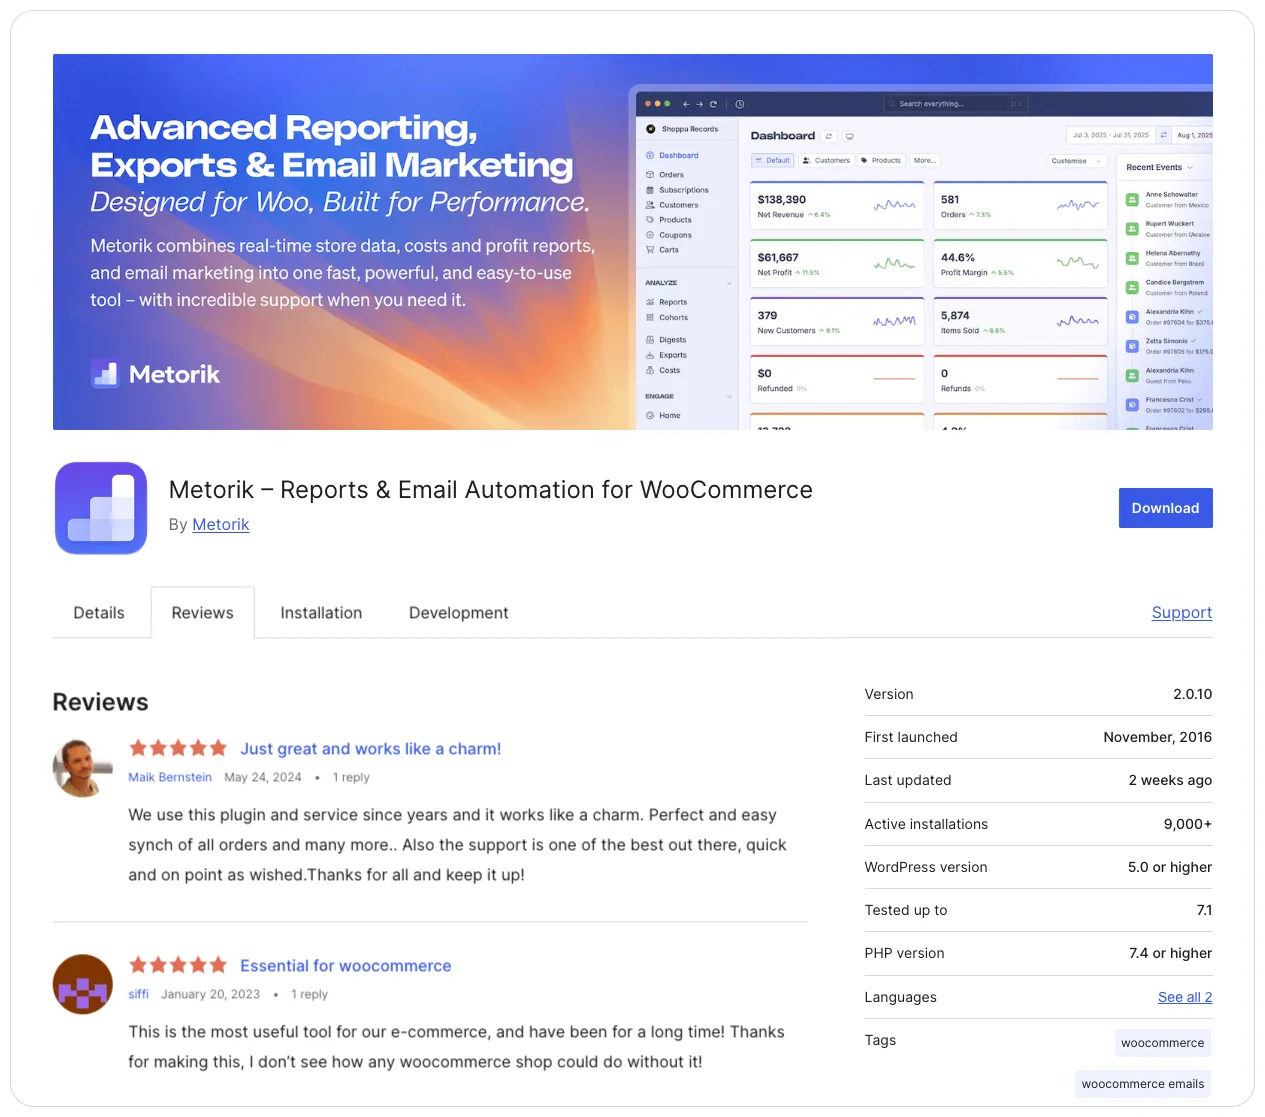Open the Installation tab
Viewport: 1265px width, 1117px height.
point(321,613)
